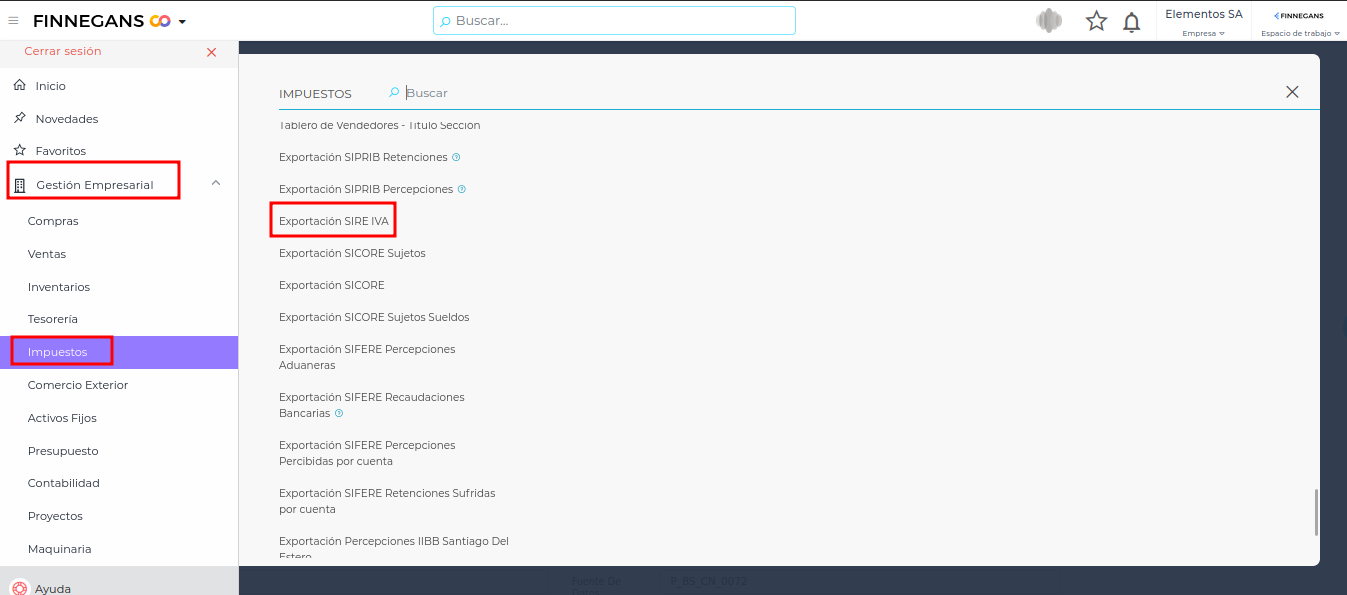Focus the top Buscar search field

click(x=614, y=20)
